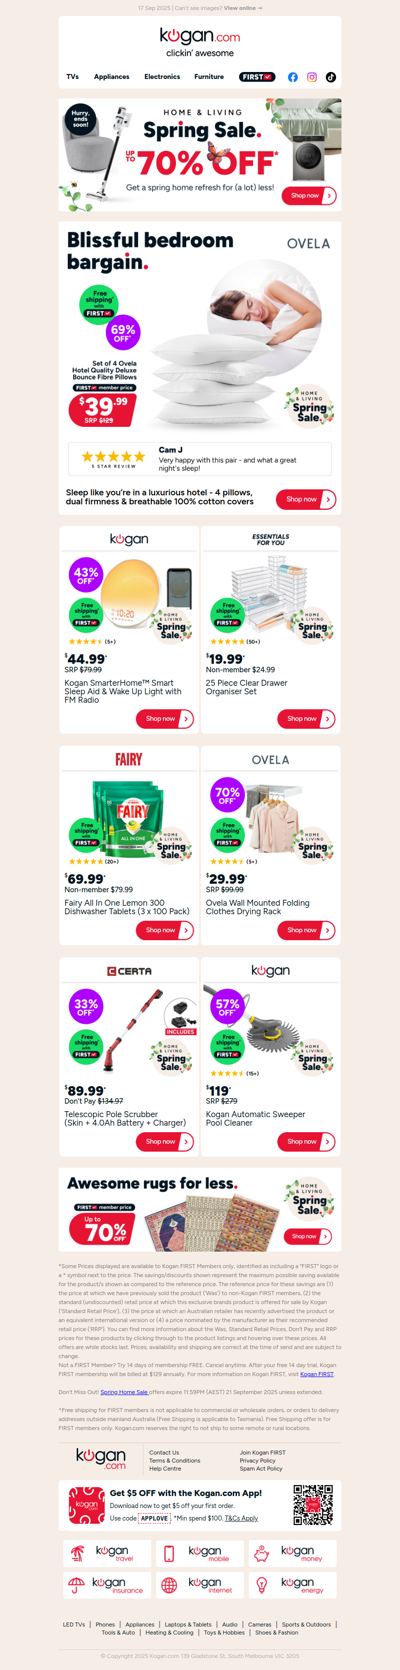Click Shop now on Spring Sale banner
The image size is (400, 1670).
pyautogui.click(x=309, y=196)
